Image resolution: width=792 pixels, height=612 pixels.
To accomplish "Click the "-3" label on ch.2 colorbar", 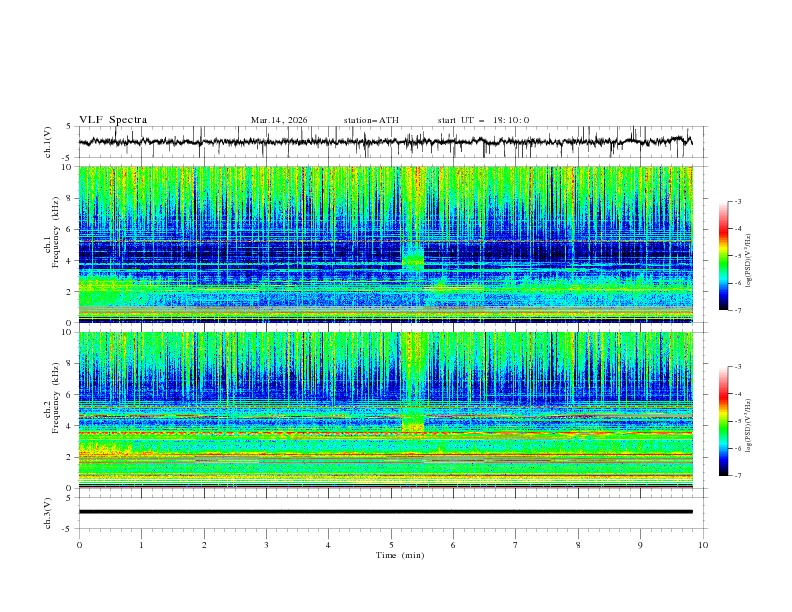I will (738, 367).
